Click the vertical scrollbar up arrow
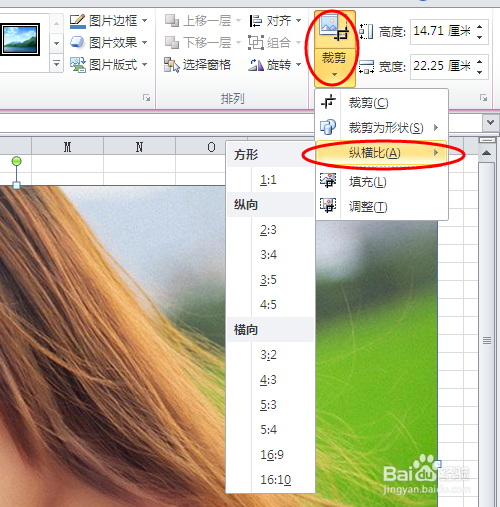 click(x=487, y=153)
